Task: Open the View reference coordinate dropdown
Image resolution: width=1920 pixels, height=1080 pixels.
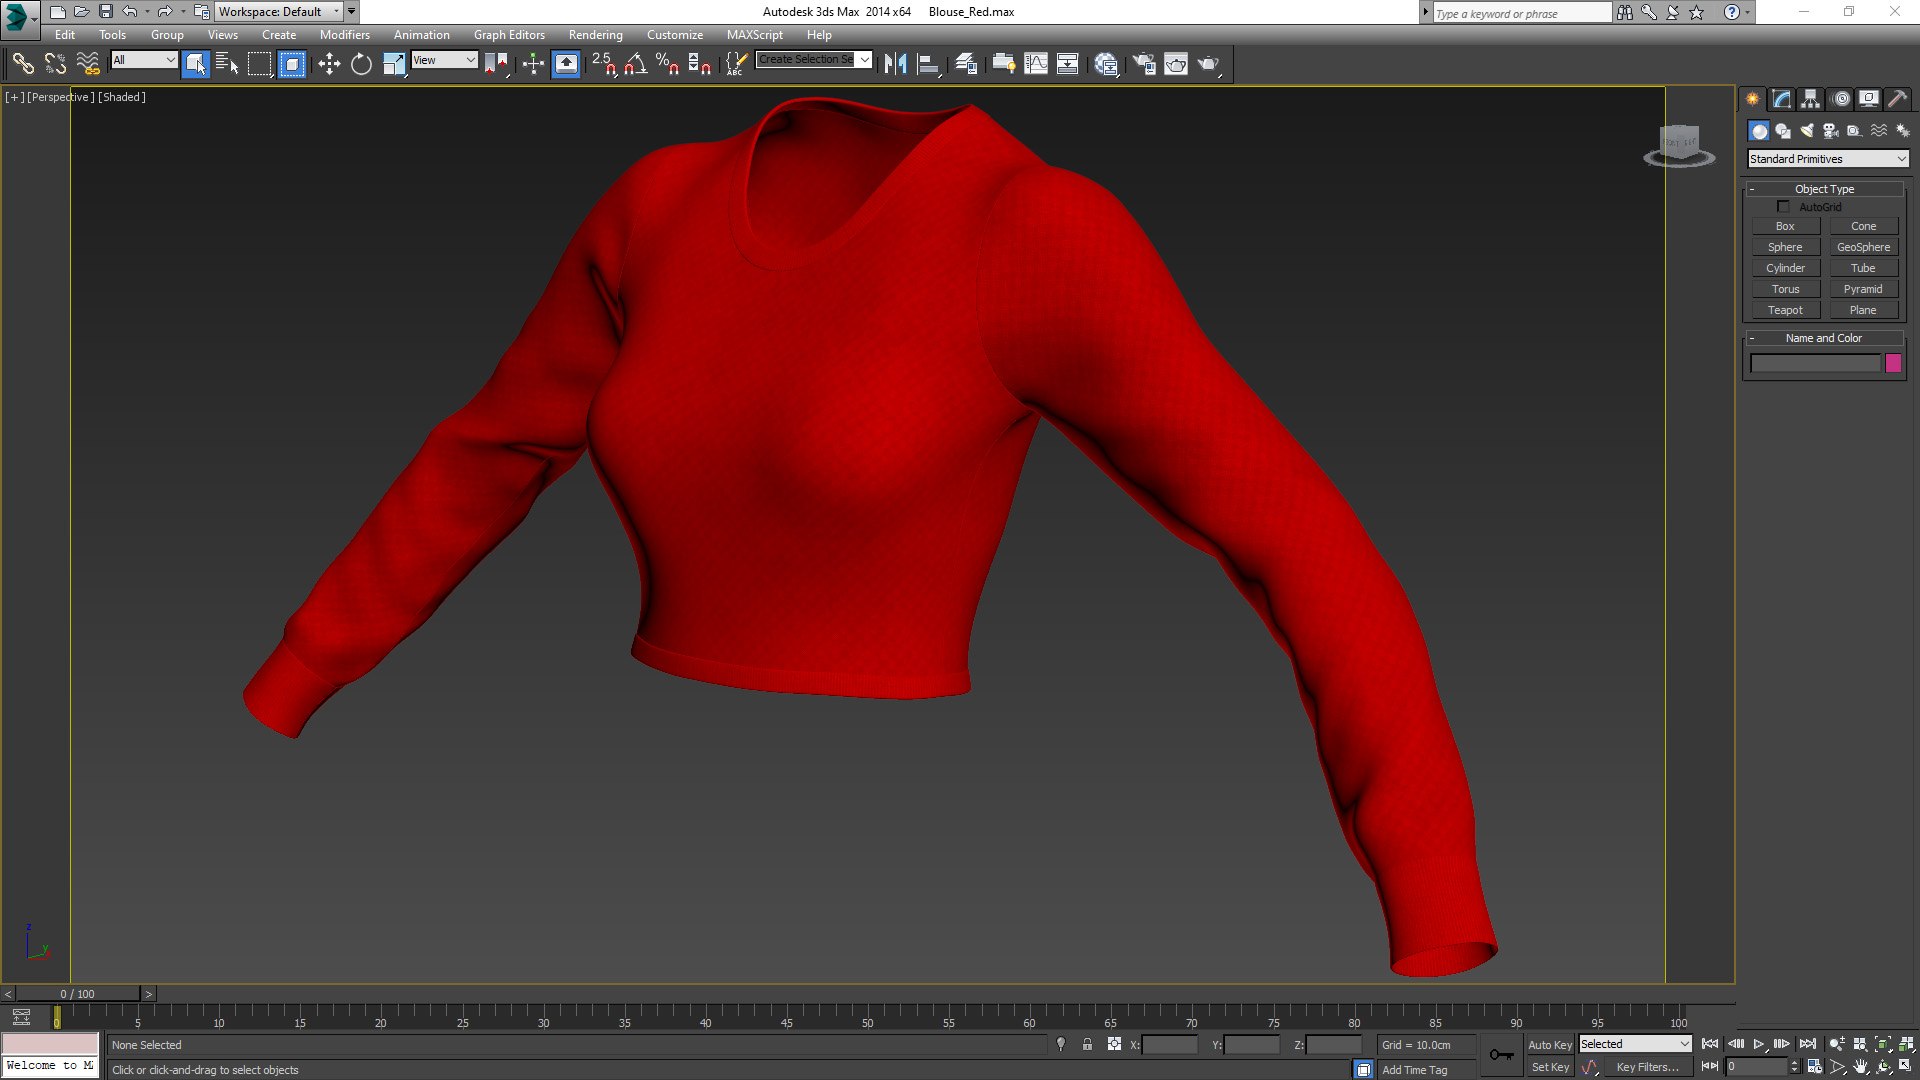Action: [444, 60]
